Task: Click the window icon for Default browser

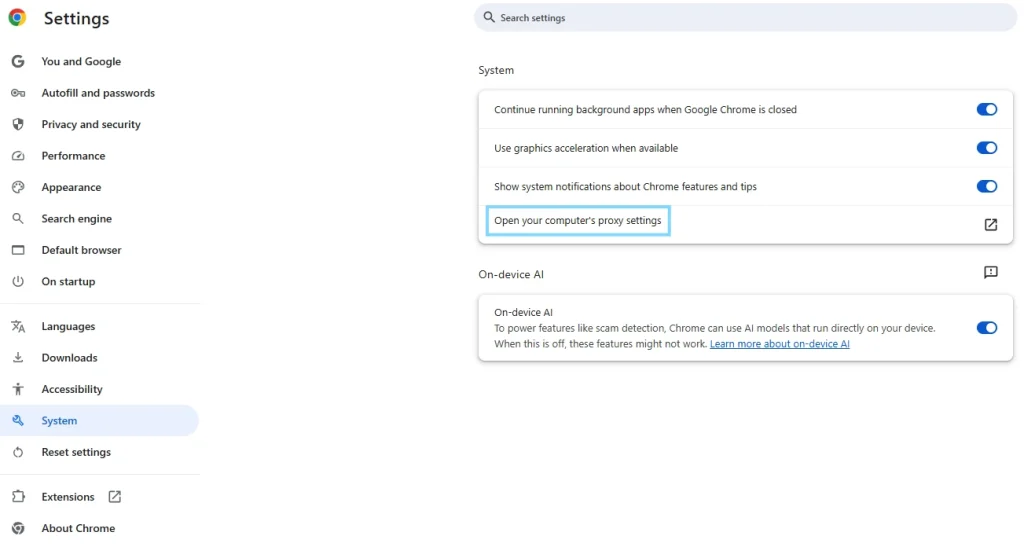Action: (18, 250)
